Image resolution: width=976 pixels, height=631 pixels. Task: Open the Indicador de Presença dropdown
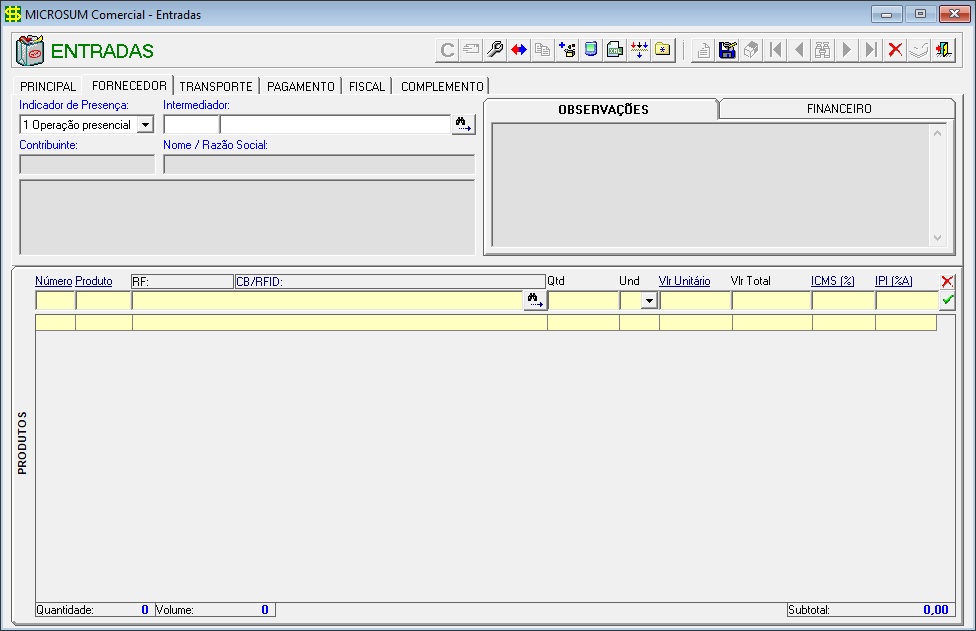(x=145, y=125)
